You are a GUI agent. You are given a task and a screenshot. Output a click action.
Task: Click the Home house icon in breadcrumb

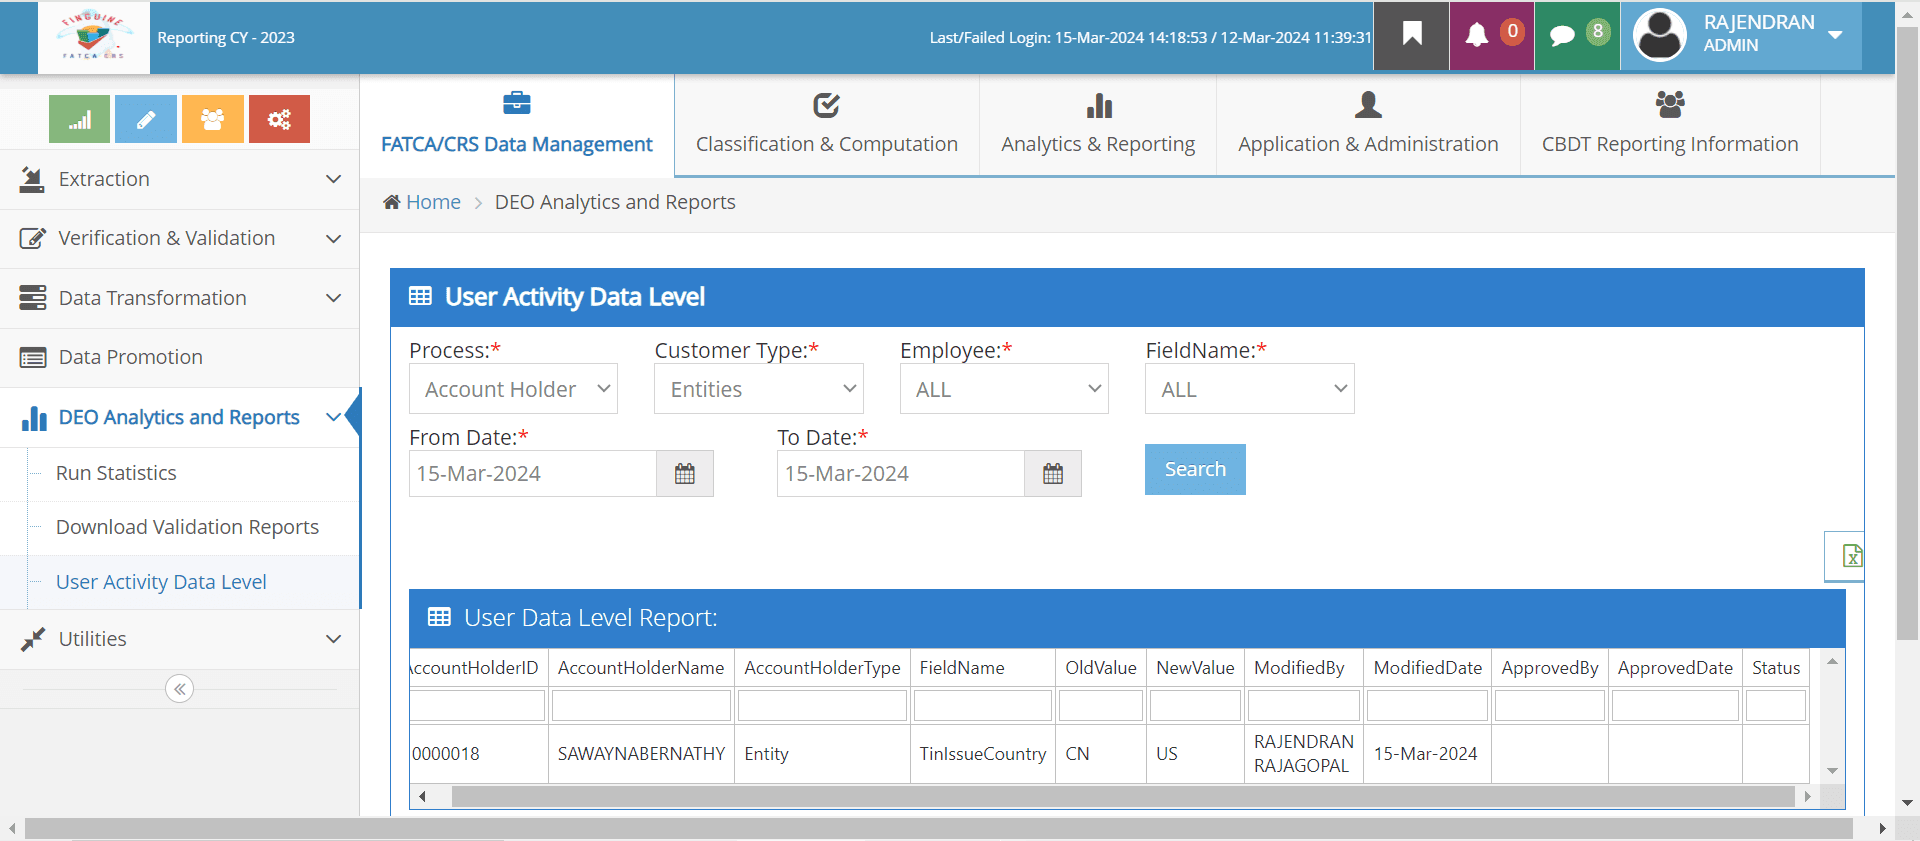[392, 202]
